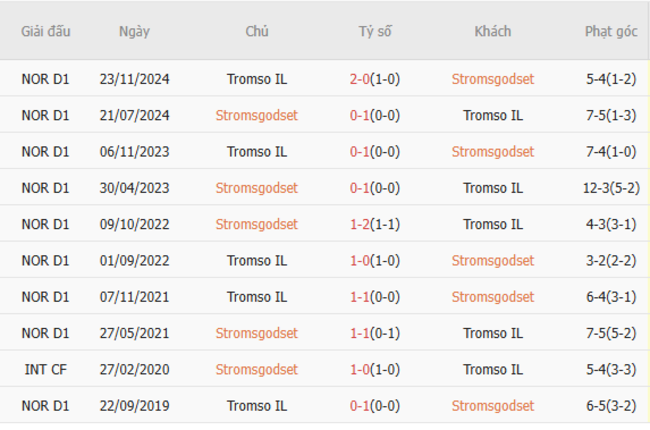Click the 12-3 corner kick result
Image resolution: width=650 pixels, height=430 pixels.
click(599, 188)
